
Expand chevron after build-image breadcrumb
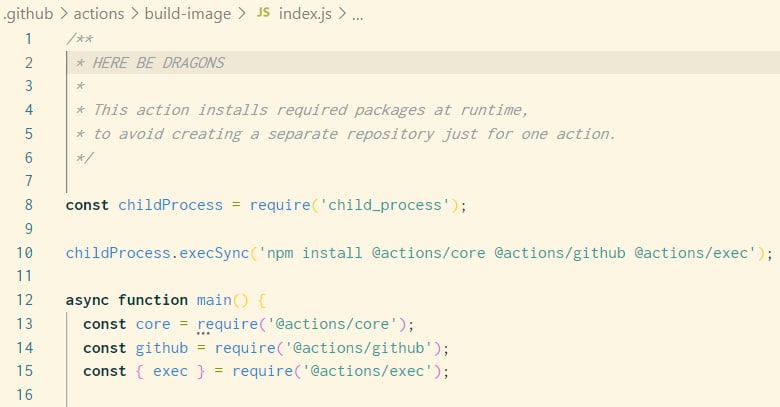click(241, 14)
